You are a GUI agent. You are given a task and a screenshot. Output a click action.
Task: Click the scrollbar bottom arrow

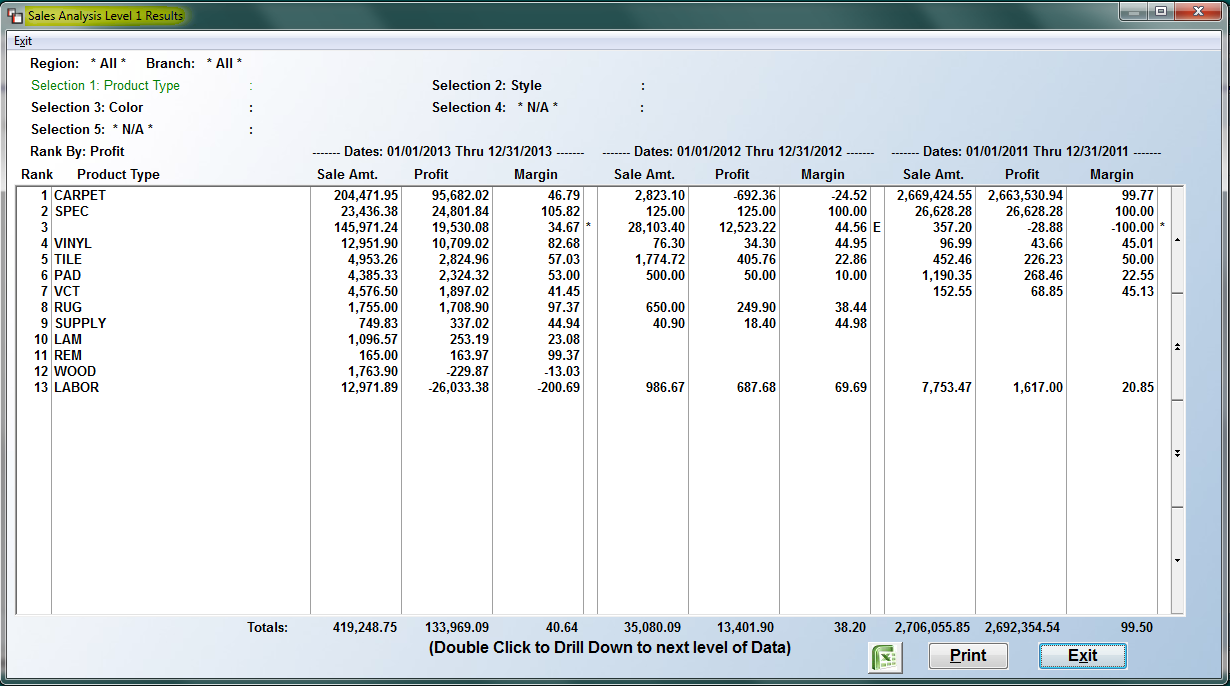point(1177,560)
